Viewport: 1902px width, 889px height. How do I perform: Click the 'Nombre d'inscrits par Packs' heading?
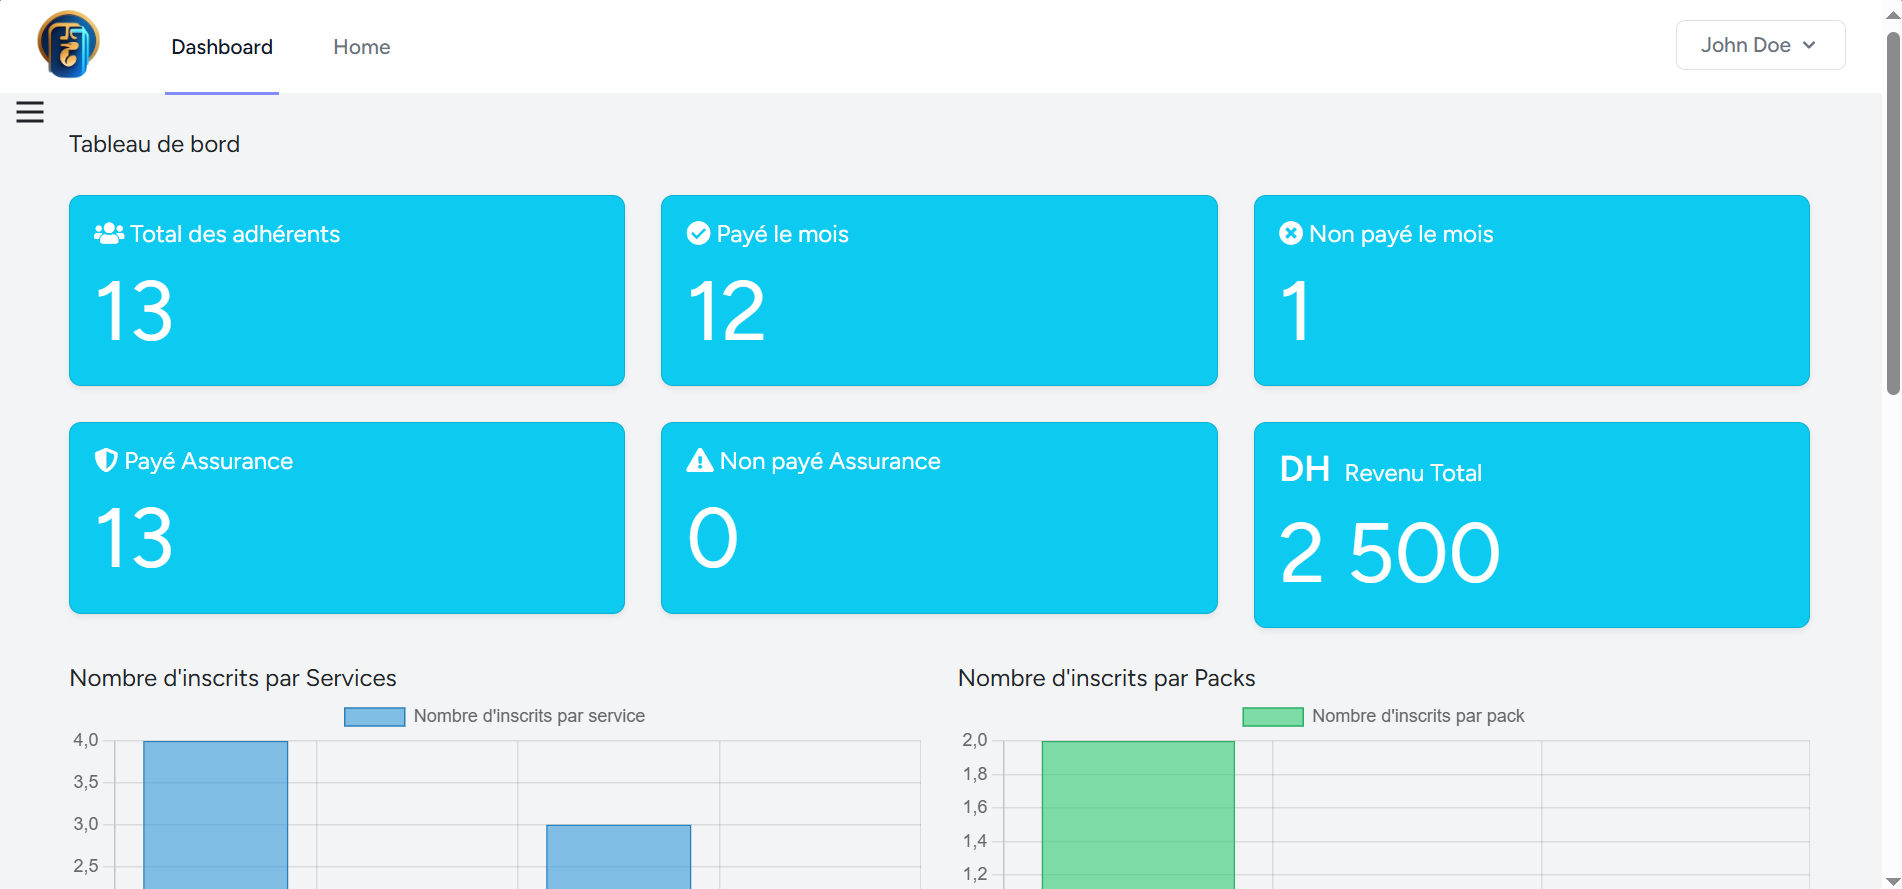1107,678
